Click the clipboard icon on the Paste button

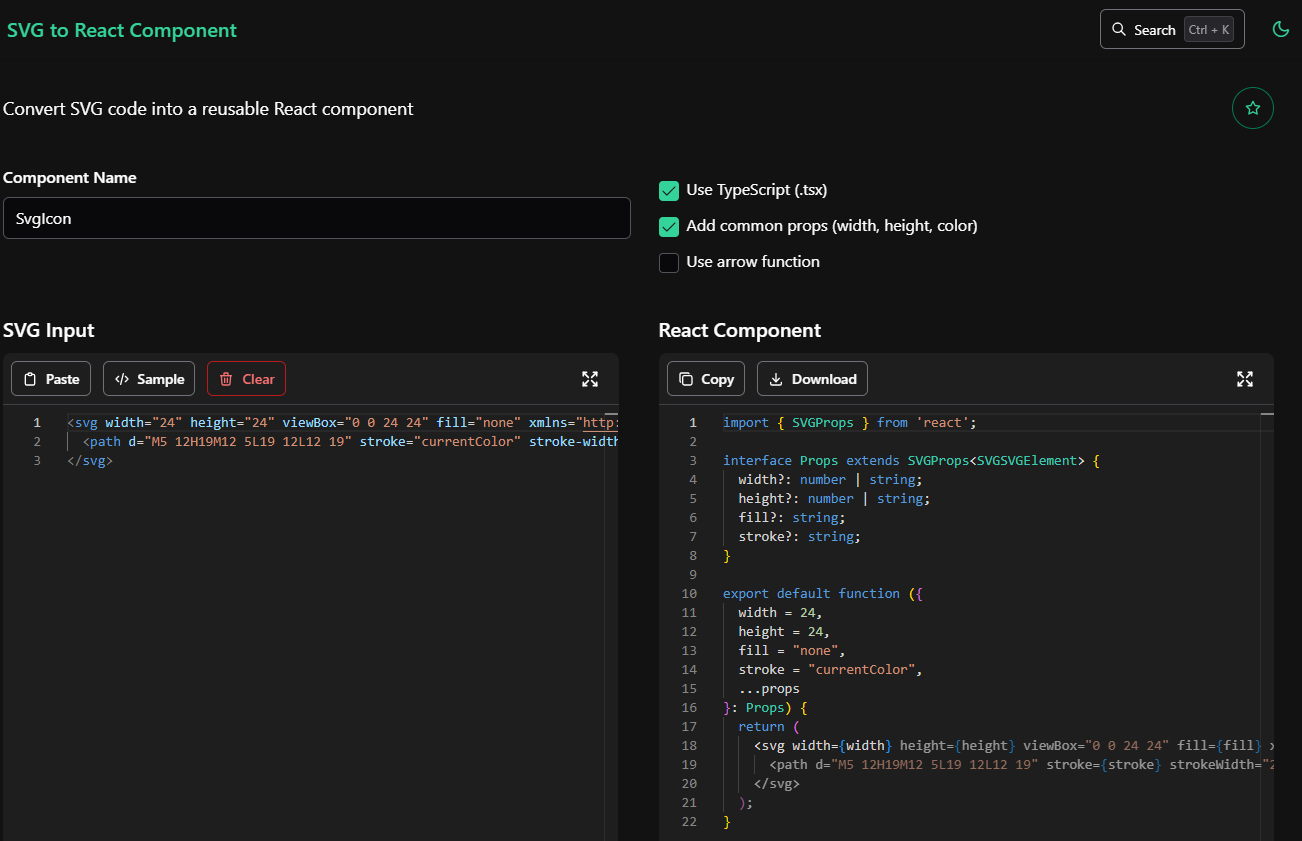[30, 378]
